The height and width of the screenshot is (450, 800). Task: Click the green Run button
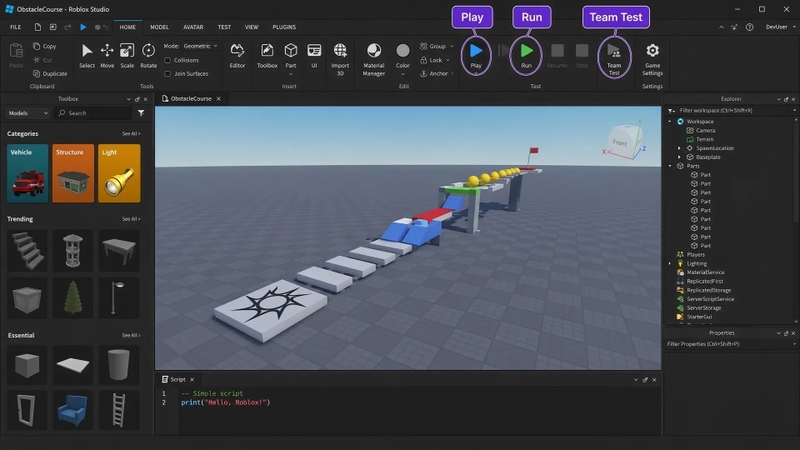(526, 55)
